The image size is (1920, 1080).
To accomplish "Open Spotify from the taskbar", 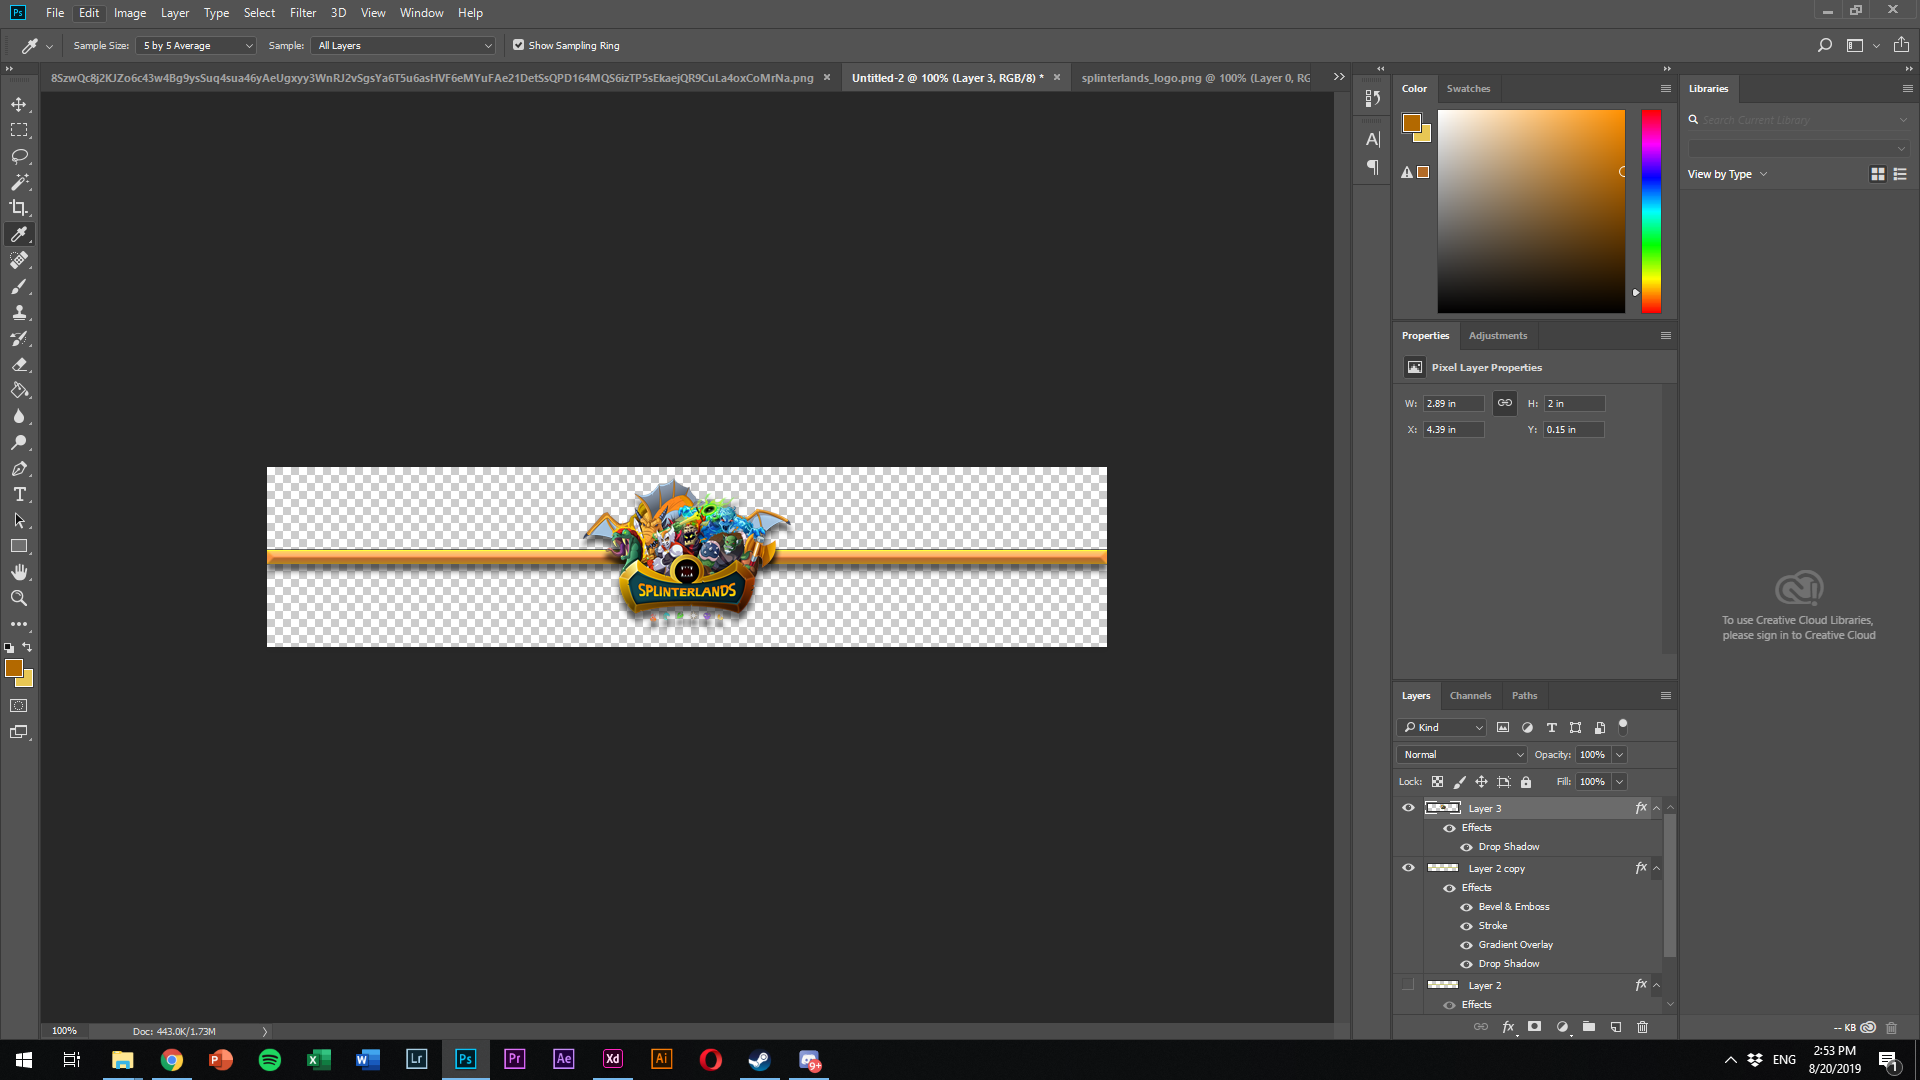I will 270,1060.
